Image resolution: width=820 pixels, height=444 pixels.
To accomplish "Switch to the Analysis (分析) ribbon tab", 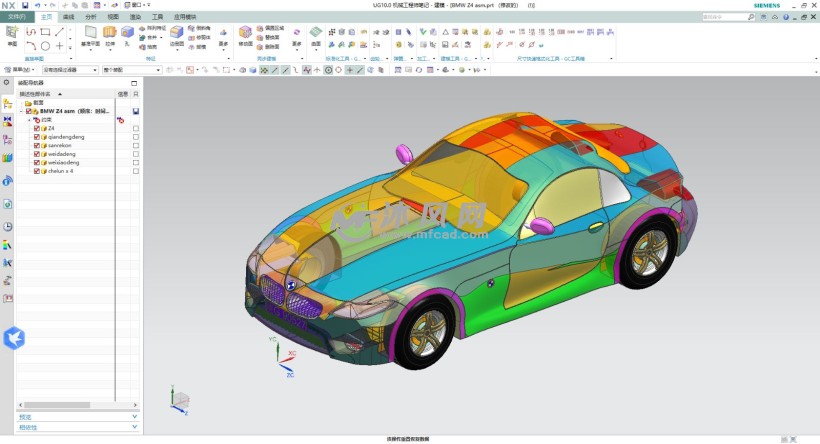I will [x=91, y=17].
